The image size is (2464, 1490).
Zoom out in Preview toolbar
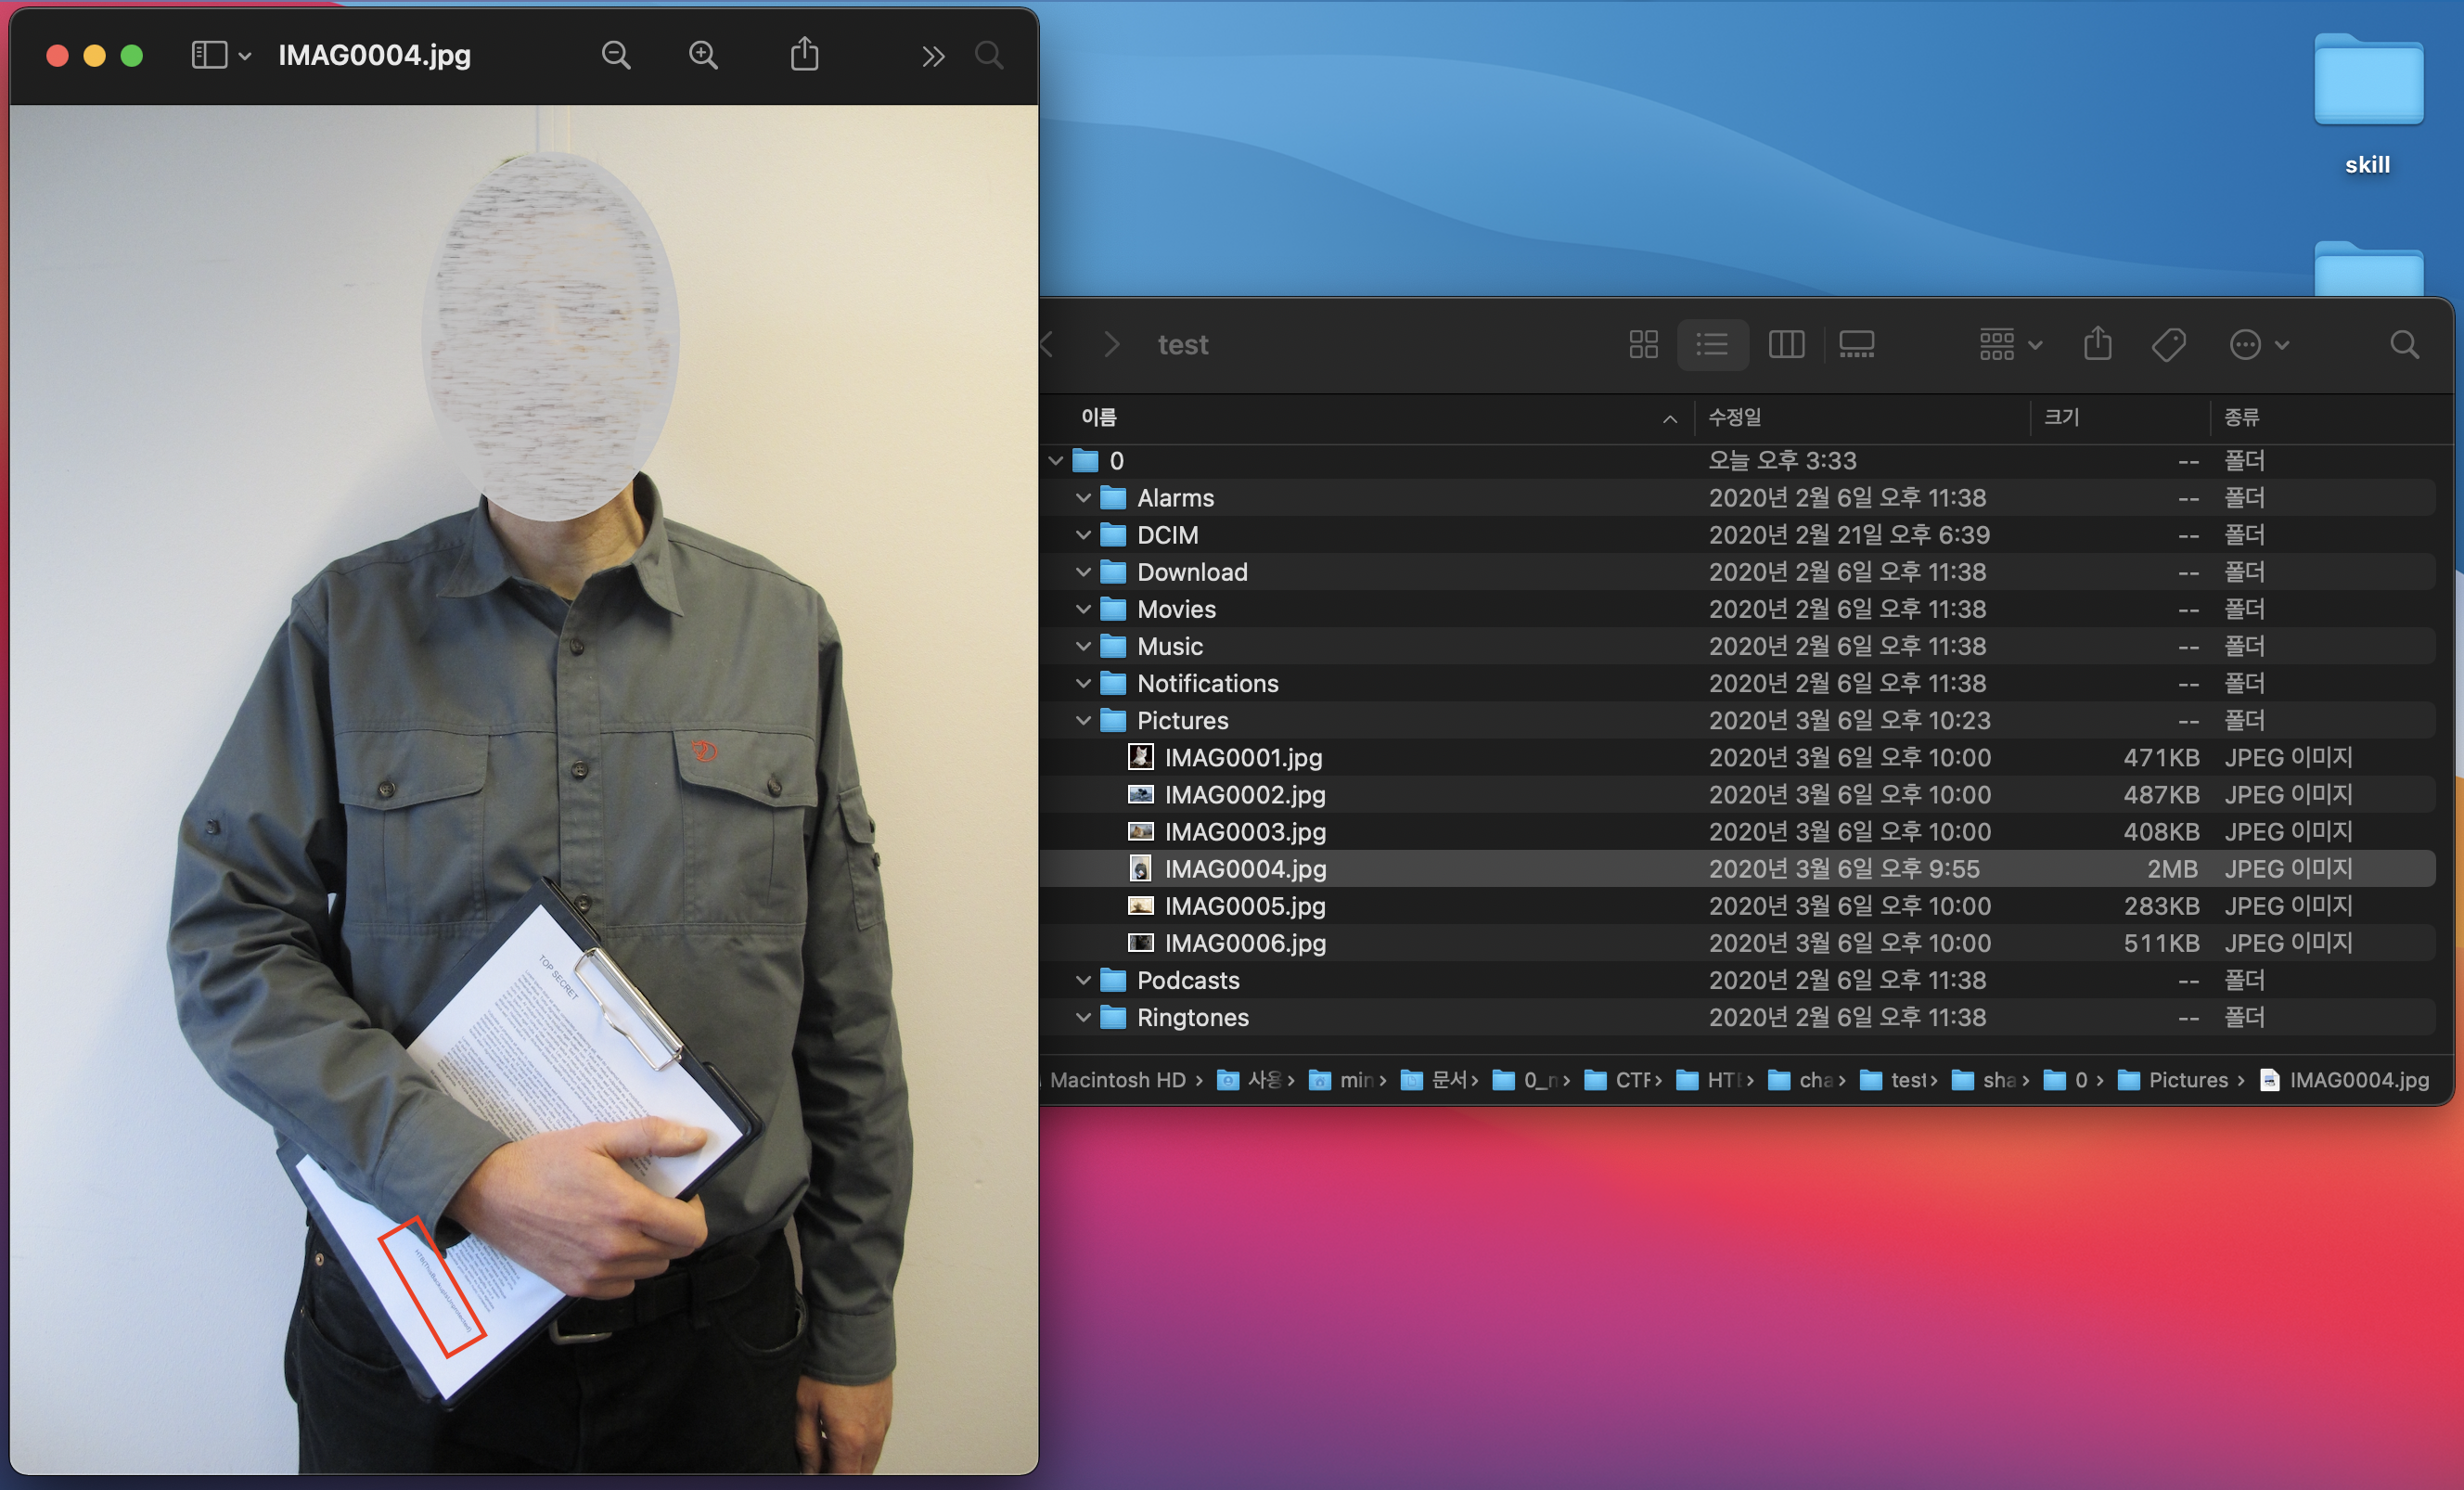pyautogui.click(x=616, y=55)
